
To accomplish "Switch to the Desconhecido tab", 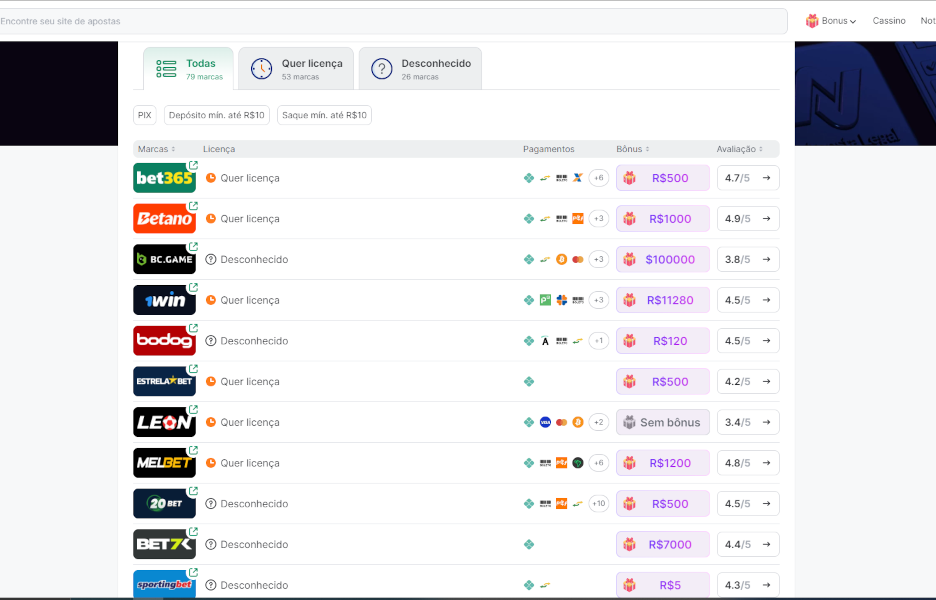I will pyautogui.click(x=420, y=69).
